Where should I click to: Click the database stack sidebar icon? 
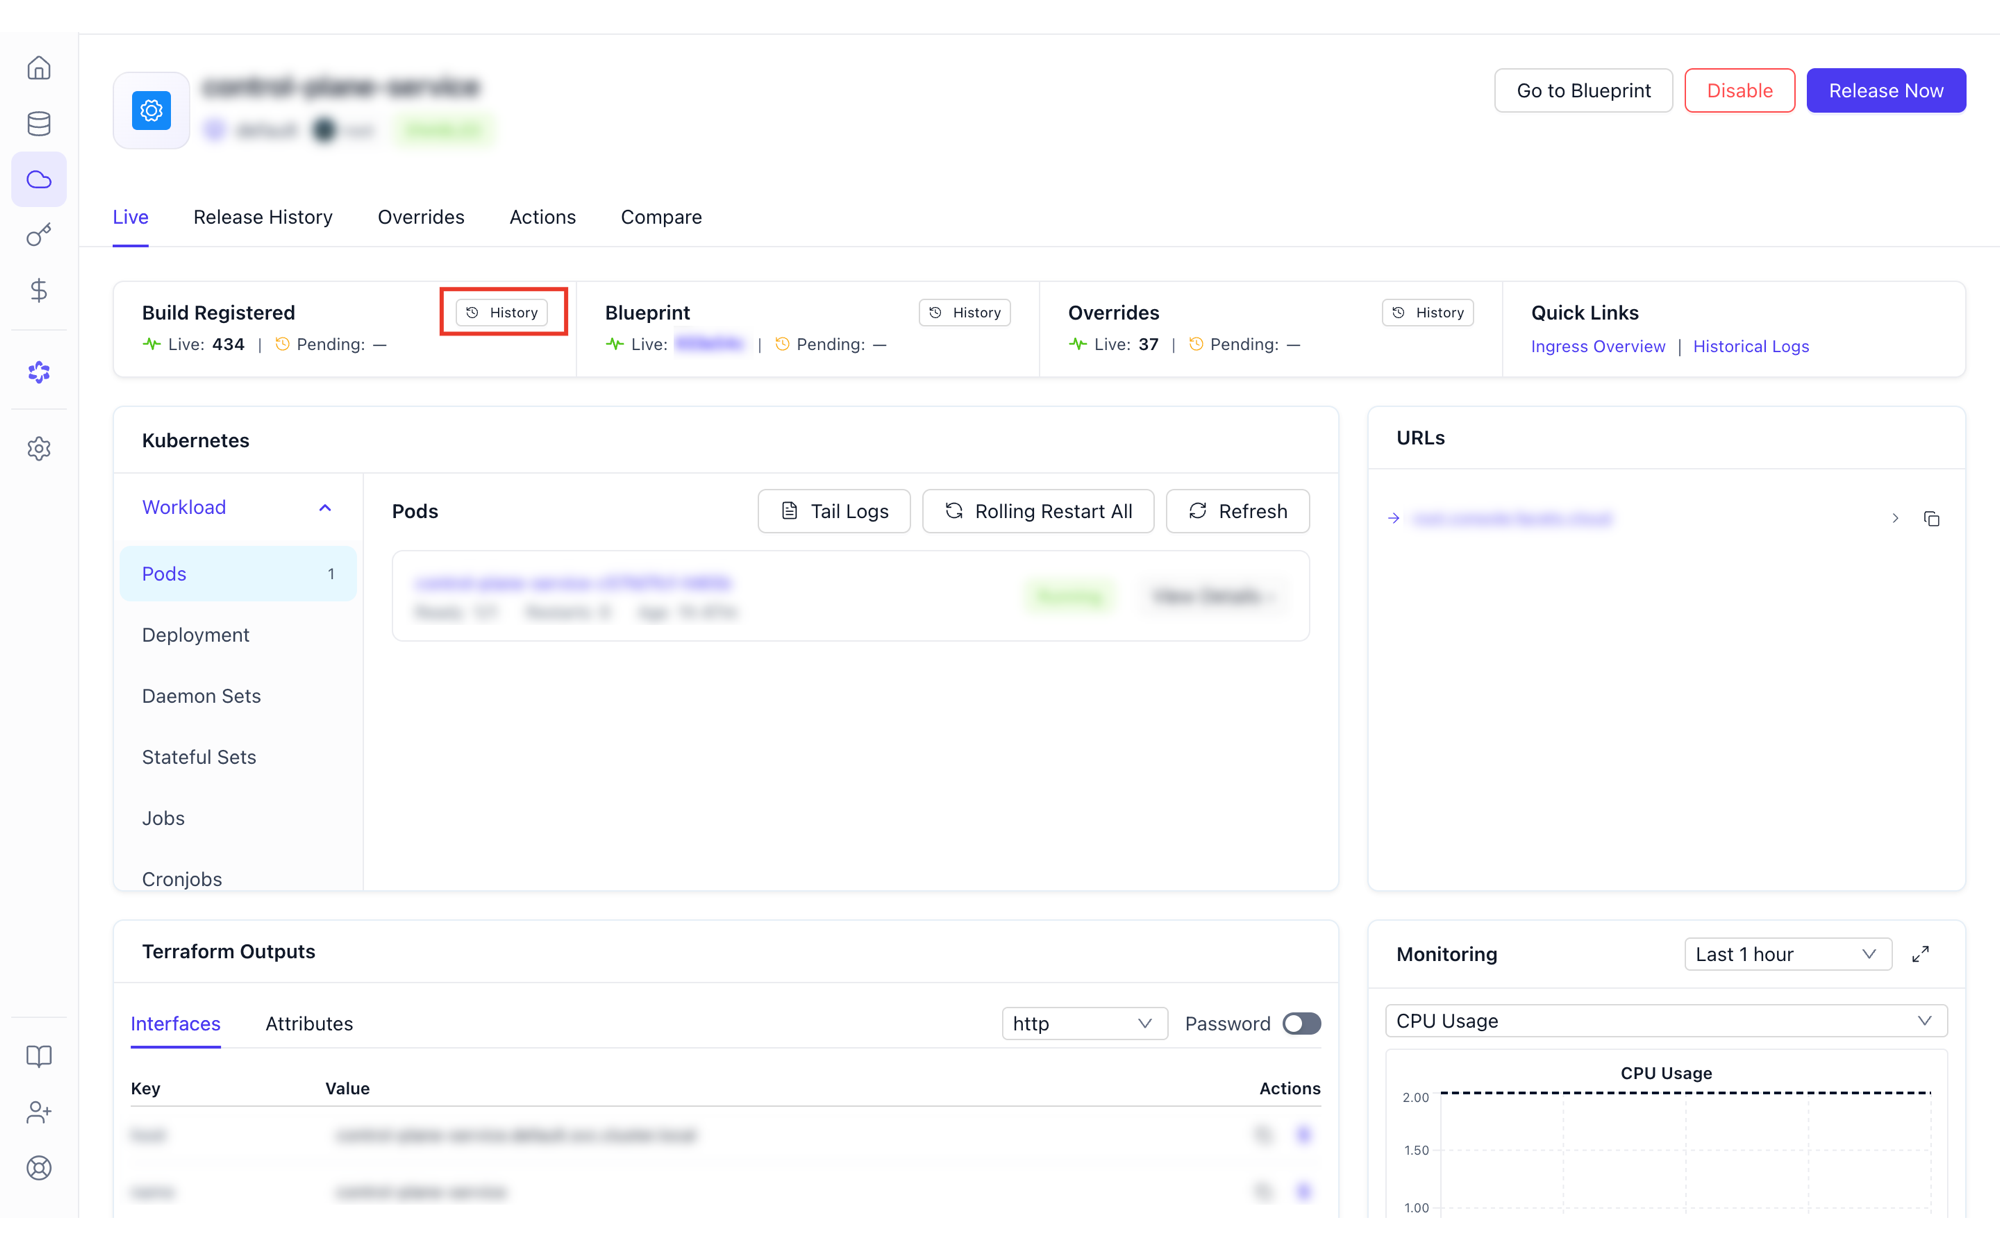pyautogui.click(x=39, y=124)
